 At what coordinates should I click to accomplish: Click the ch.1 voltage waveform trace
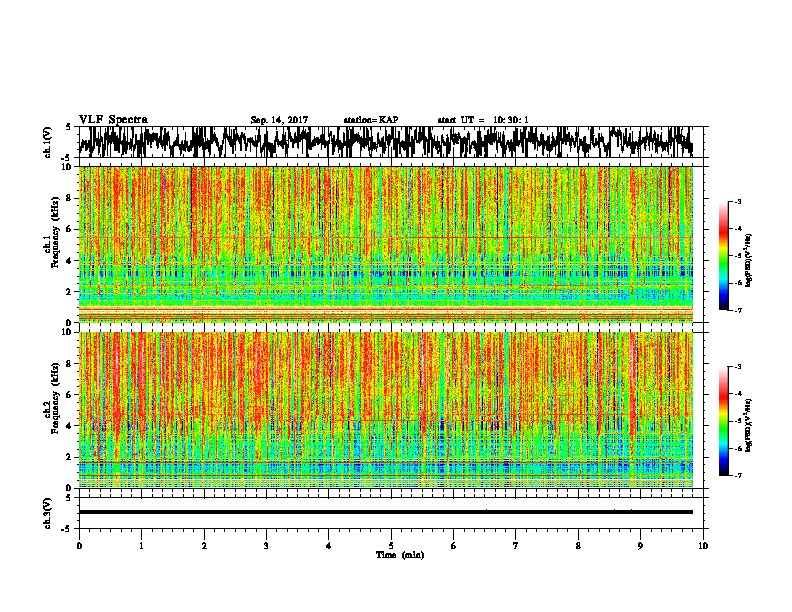point(385,142)
